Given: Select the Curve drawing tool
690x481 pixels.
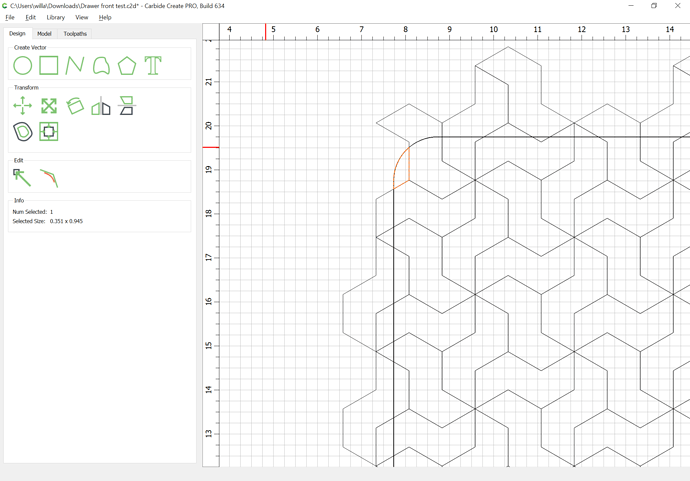Looking at the screenshot, I should click(101, 66).
